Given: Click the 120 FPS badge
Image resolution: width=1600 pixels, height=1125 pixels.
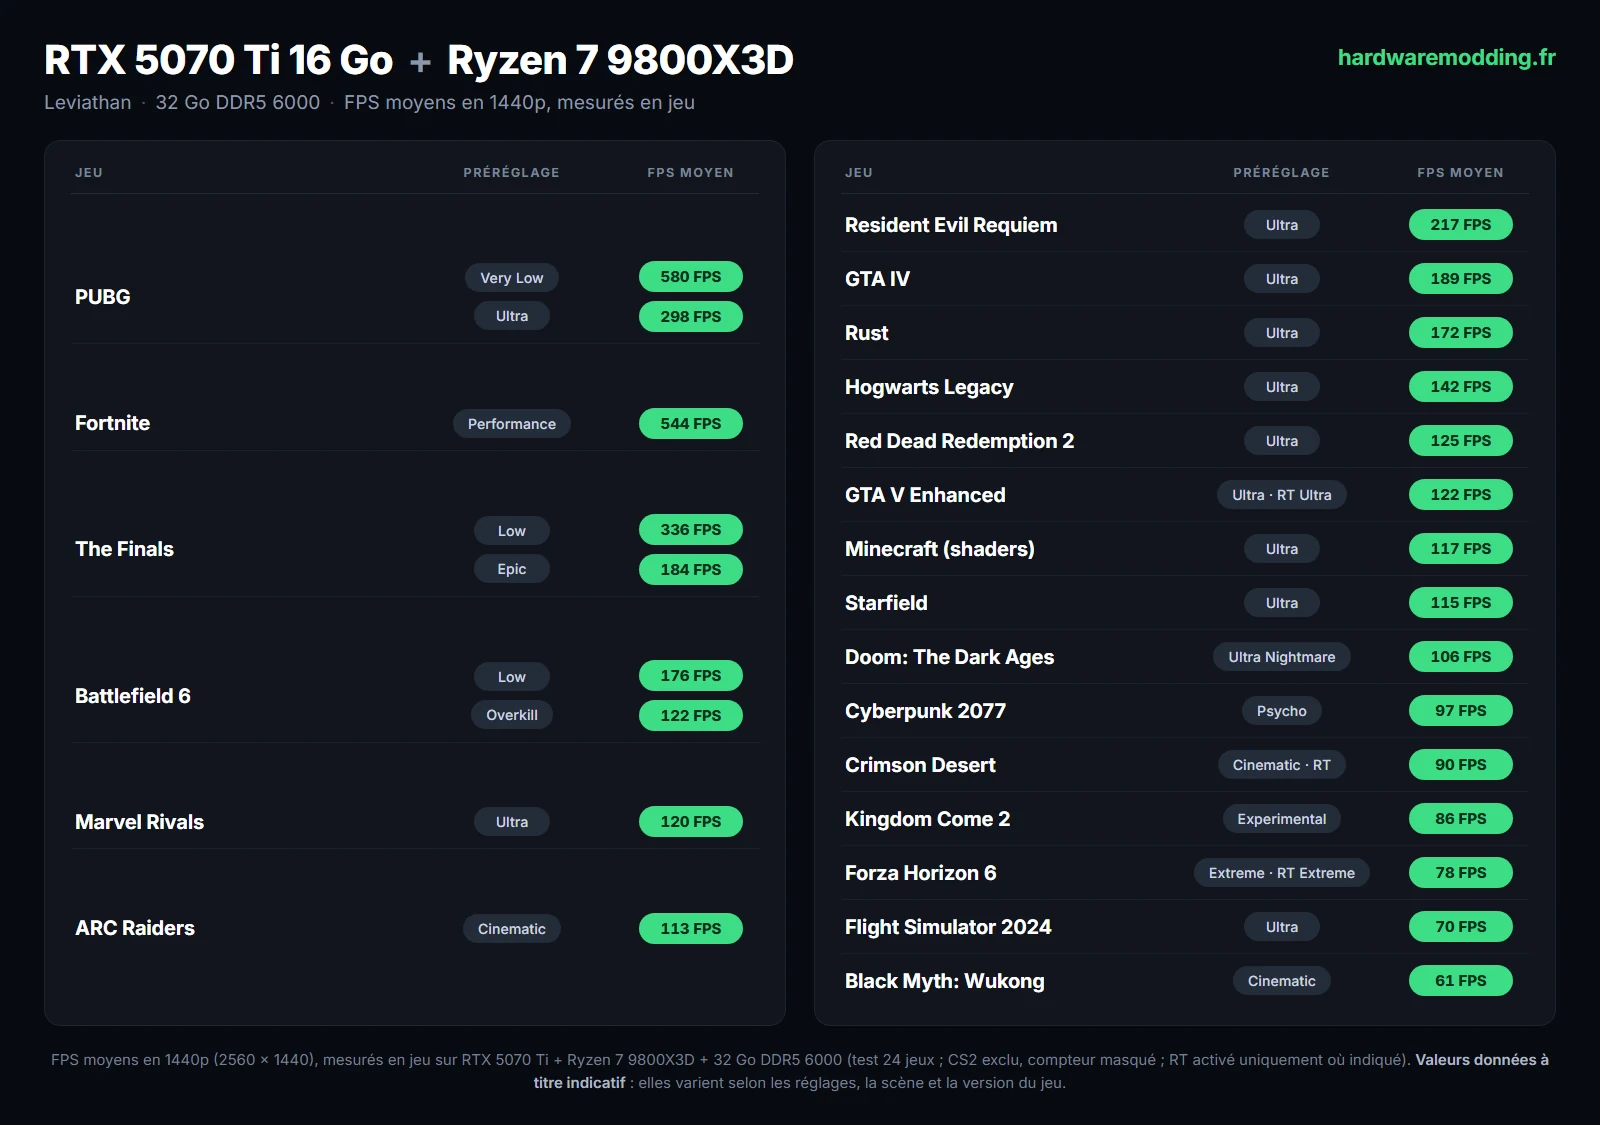Looking at the screenshot, I should point(690,822).
